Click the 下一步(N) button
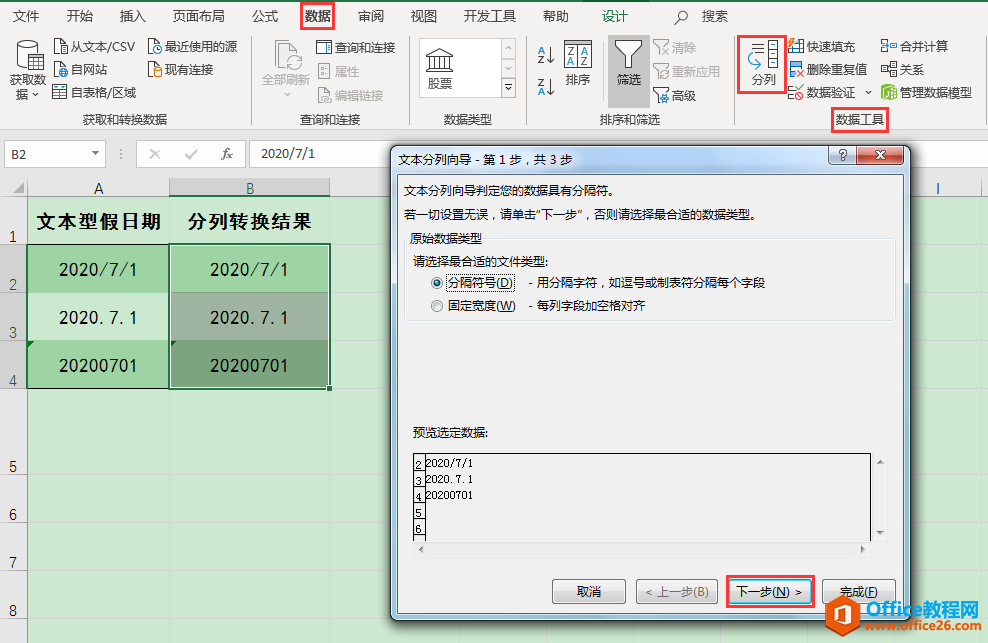This screenshot has height=643, width=988. point(769,591)
